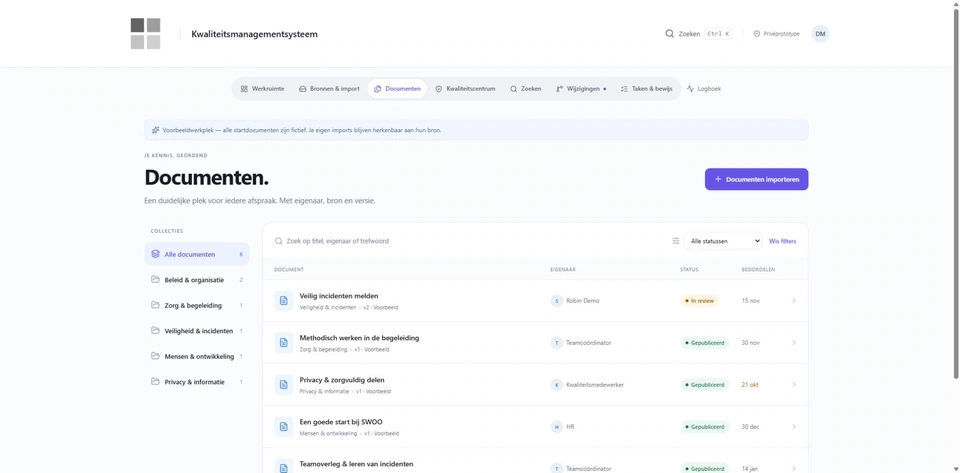960x473 pixels.
Task: Open the Veilig incidenten melden document
Action: coord(339,296)
